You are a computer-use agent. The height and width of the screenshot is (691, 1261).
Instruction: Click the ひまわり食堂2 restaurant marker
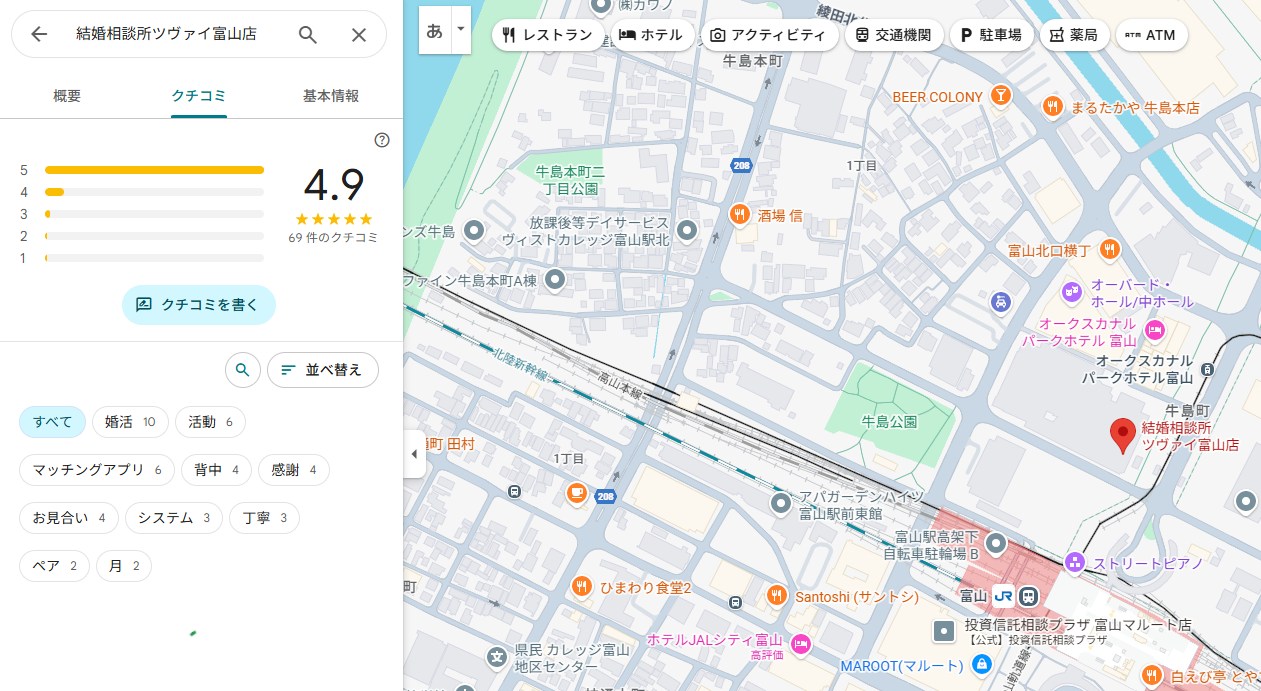(x=579, y=587)
